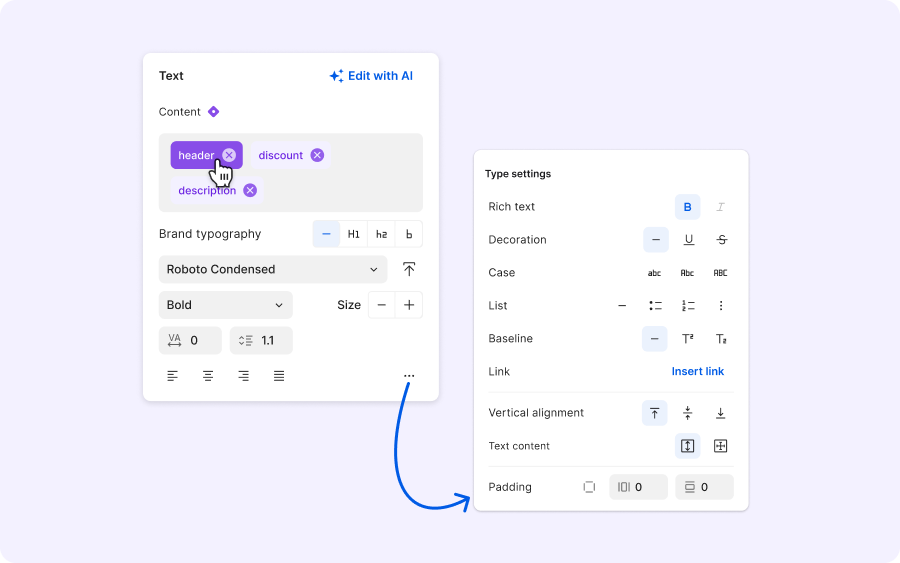The height and width of the screenshot is (563, 900).
Task: Click the dynamic content diamond icon
Action: coord(213,112)
